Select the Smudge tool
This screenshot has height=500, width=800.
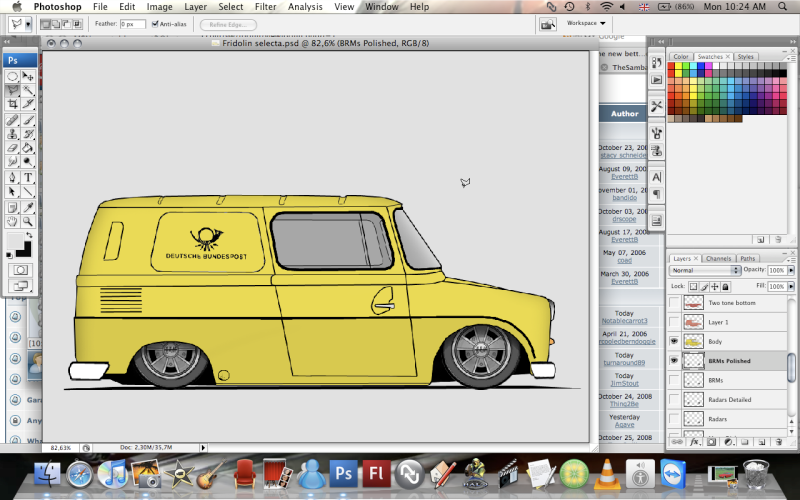[x=12, y=162]
